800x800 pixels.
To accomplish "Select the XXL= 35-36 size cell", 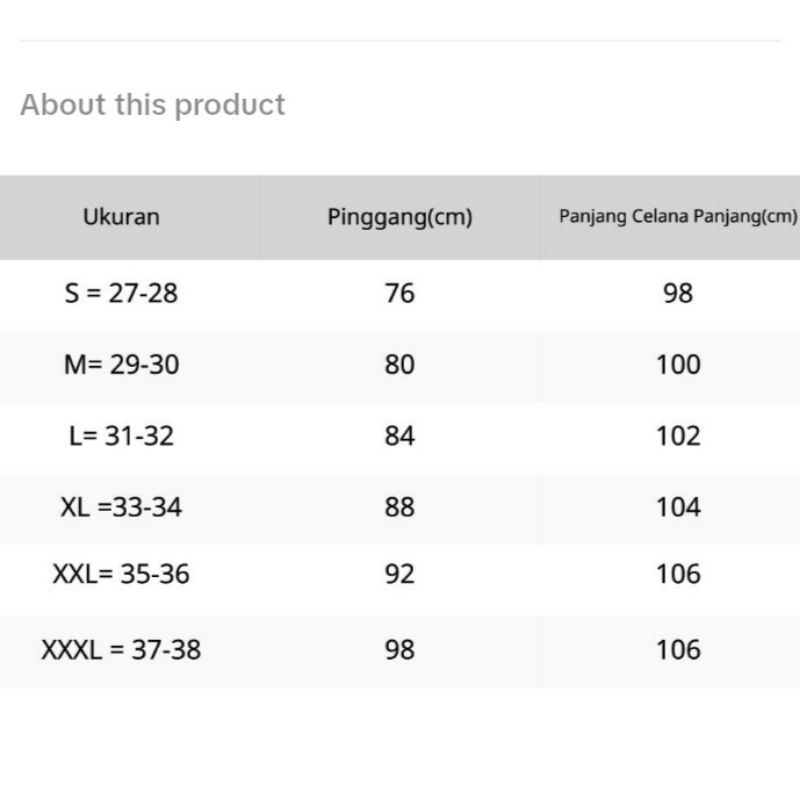I will [x=121, y=574].
